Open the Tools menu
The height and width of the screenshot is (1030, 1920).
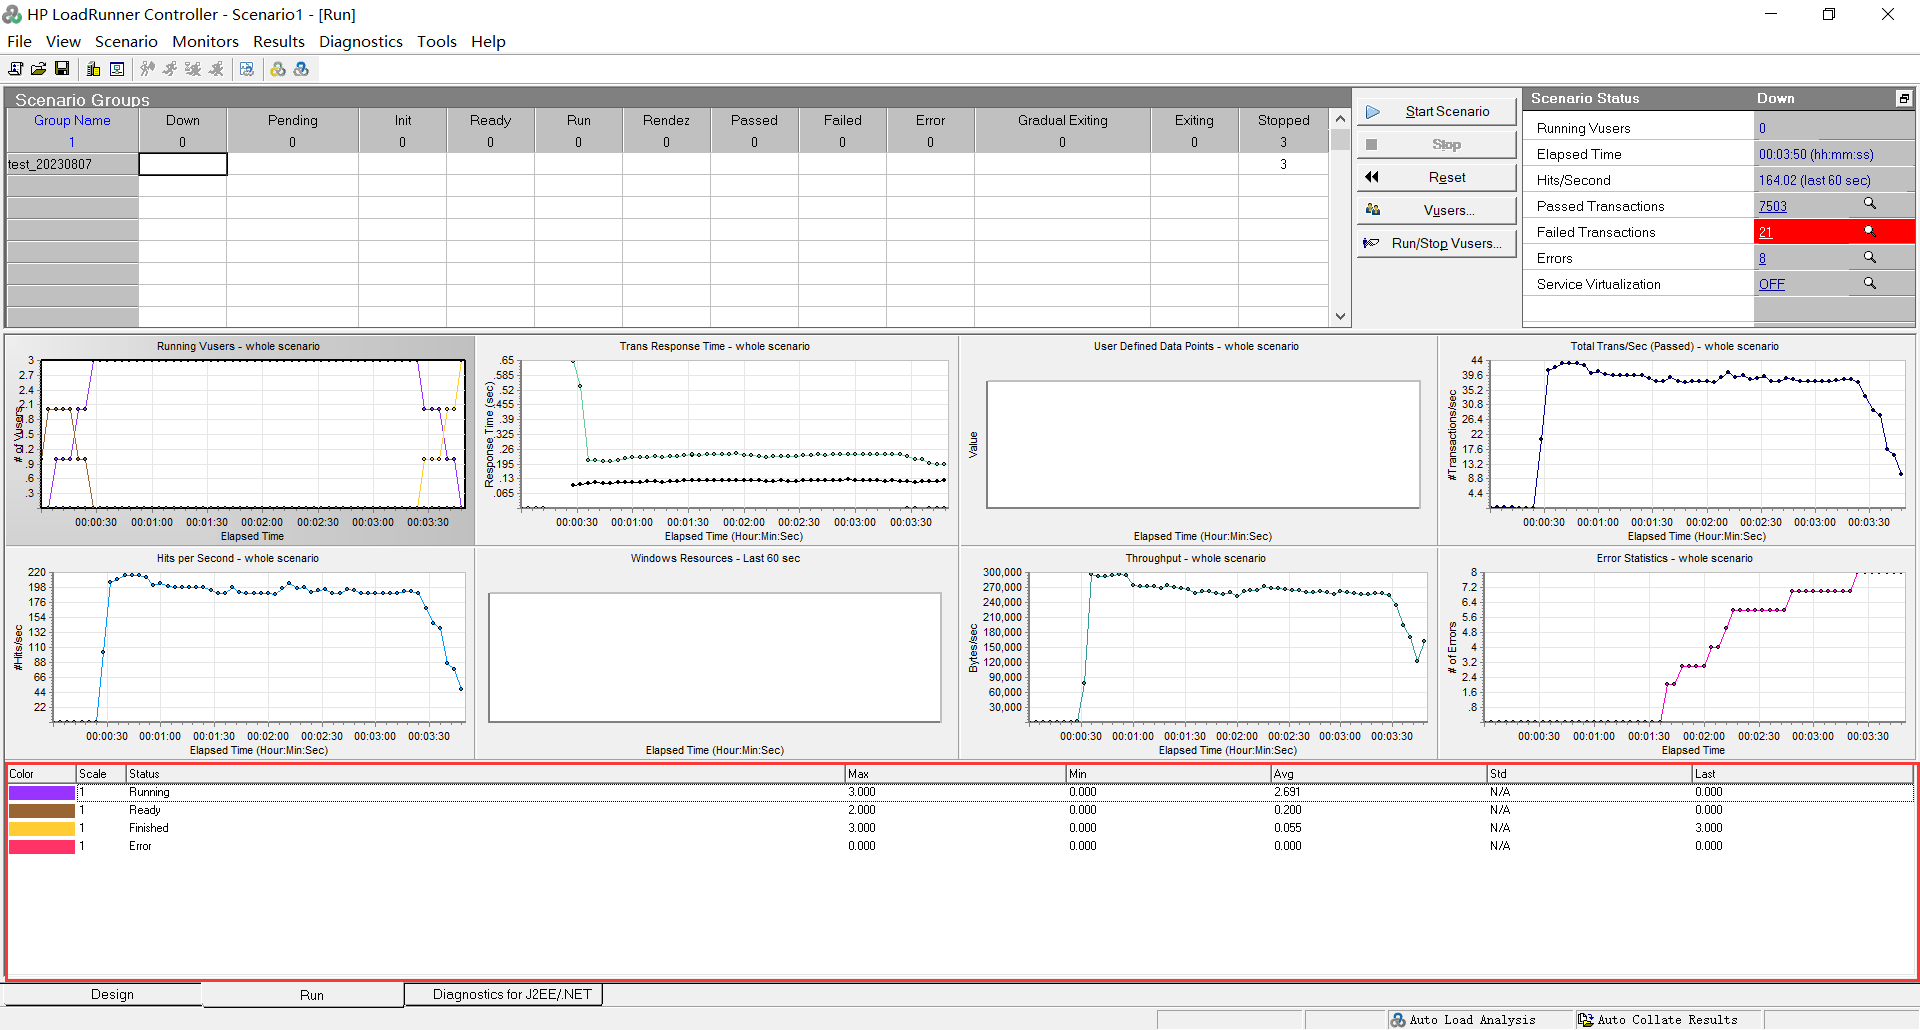point(437,41)
